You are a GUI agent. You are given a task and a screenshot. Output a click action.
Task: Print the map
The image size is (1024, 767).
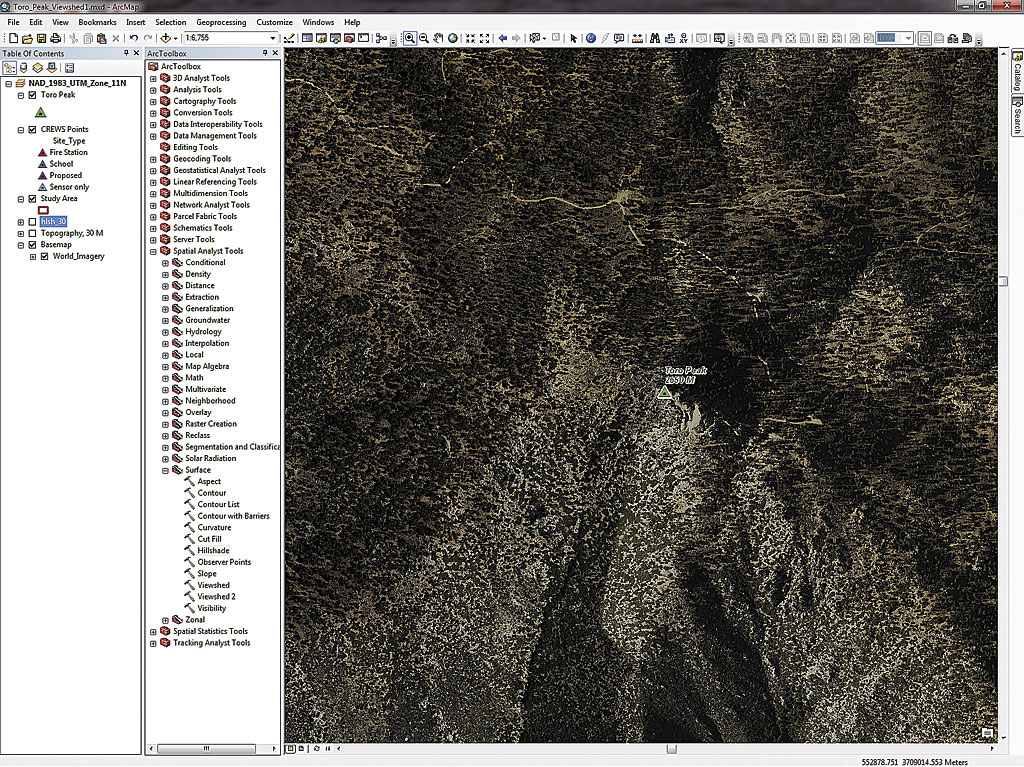56,39
